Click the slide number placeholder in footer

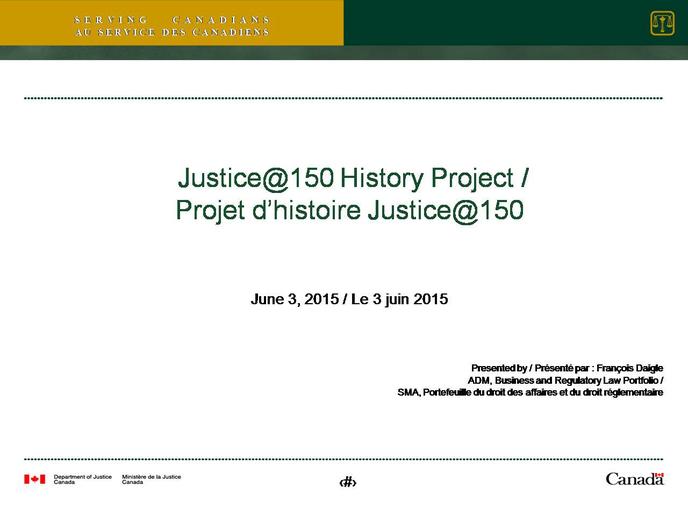pyautogui.click(x=348, y=482)
